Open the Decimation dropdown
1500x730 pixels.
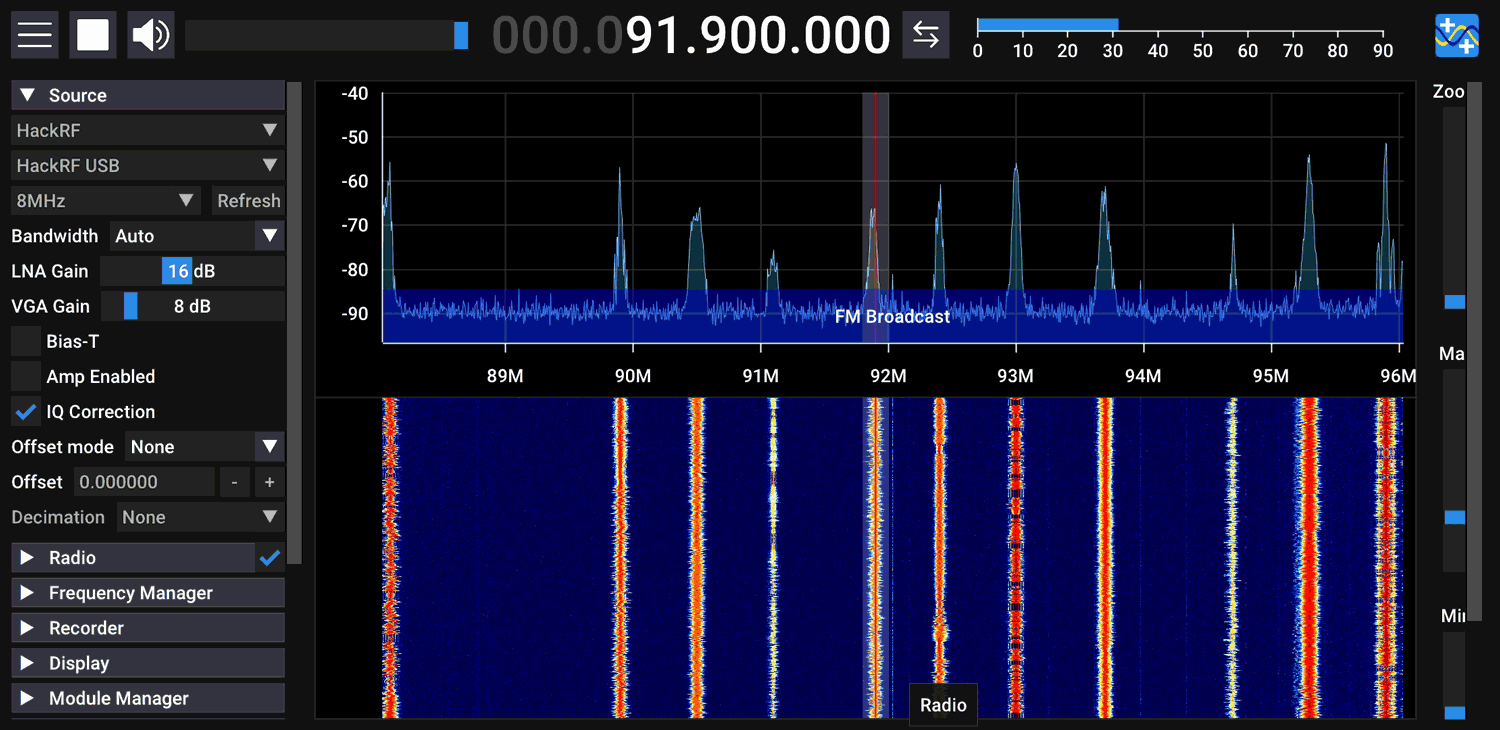click(x=200, y=517)
